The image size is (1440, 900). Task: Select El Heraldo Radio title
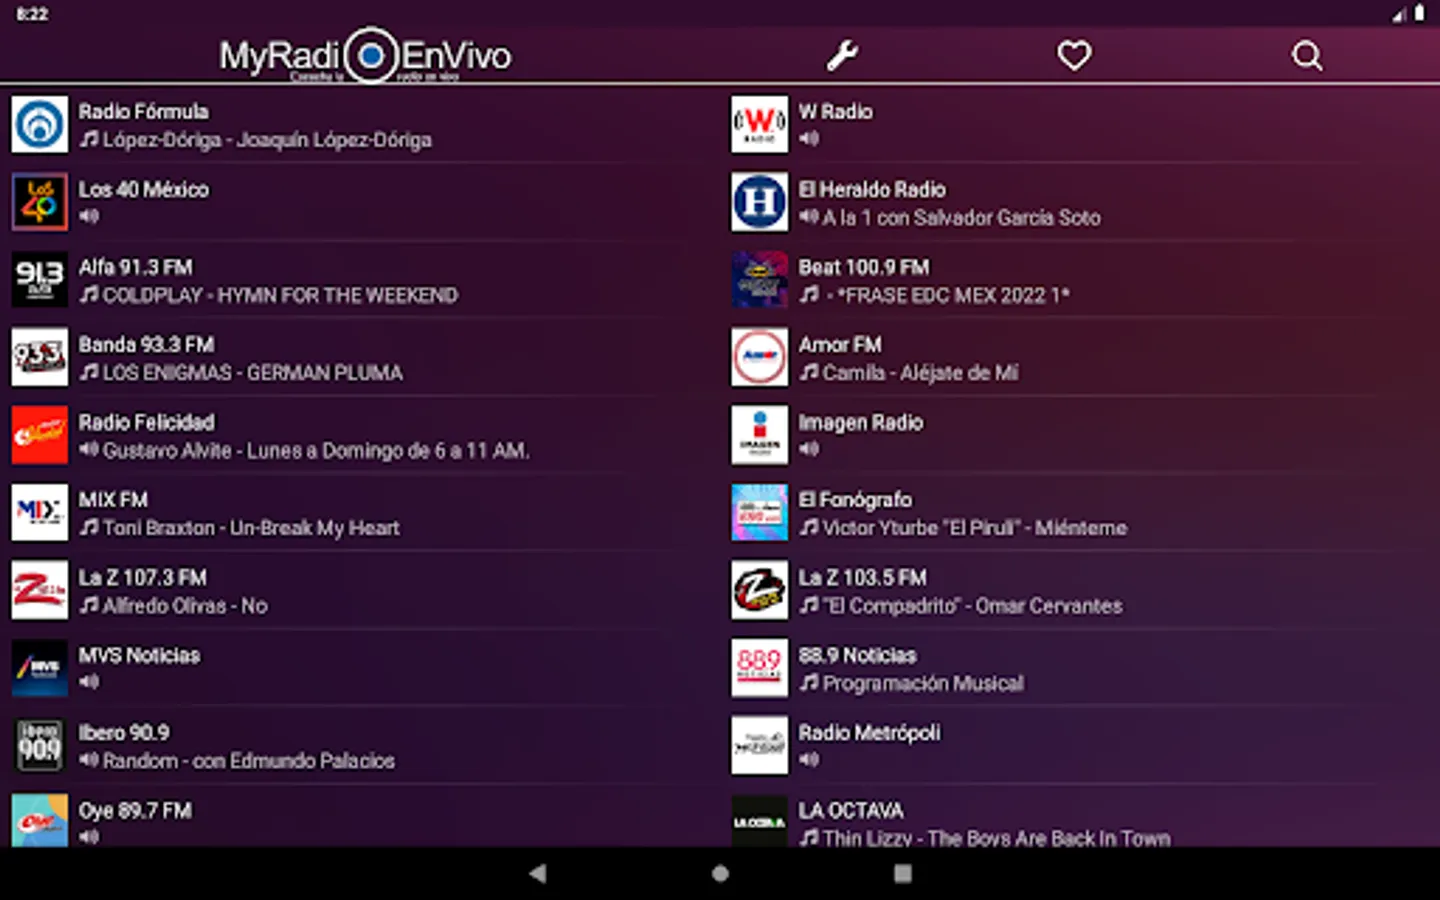click(x=872, y=190)
